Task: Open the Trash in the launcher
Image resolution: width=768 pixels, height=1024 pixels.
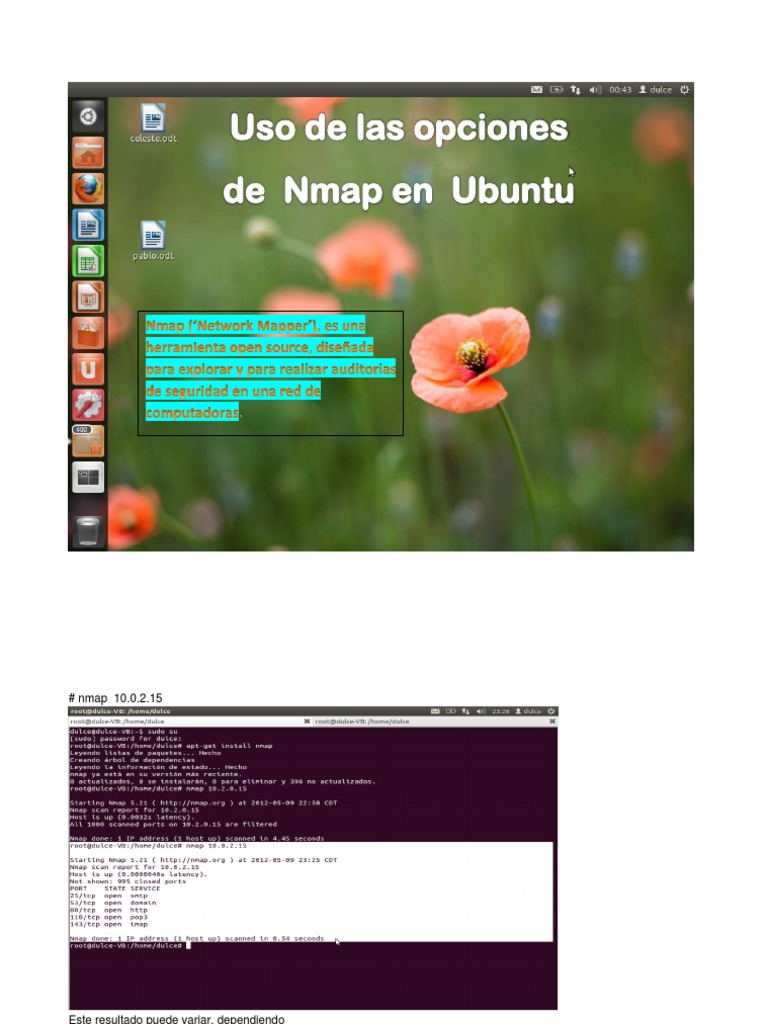Action: 88,530
